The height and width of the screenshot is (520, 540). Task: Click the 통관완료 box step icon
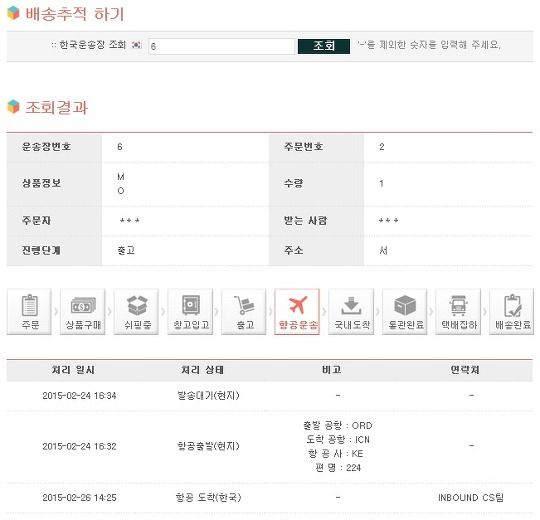[x=405, y=312]
